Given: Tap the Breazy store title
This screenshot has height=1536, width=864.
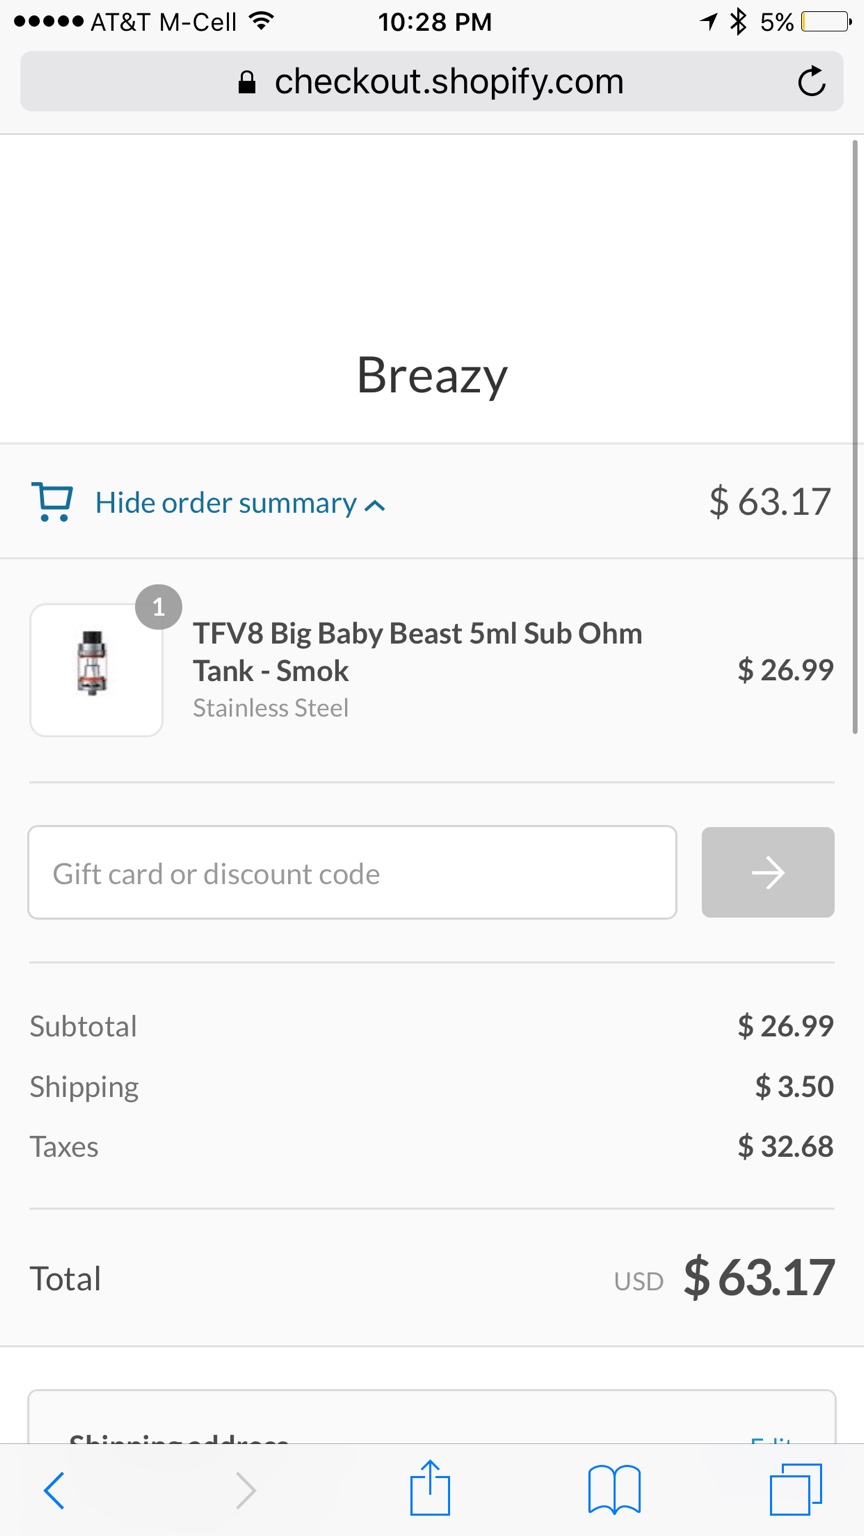Looking at the screenshot, I should click(x=432, y=375).
